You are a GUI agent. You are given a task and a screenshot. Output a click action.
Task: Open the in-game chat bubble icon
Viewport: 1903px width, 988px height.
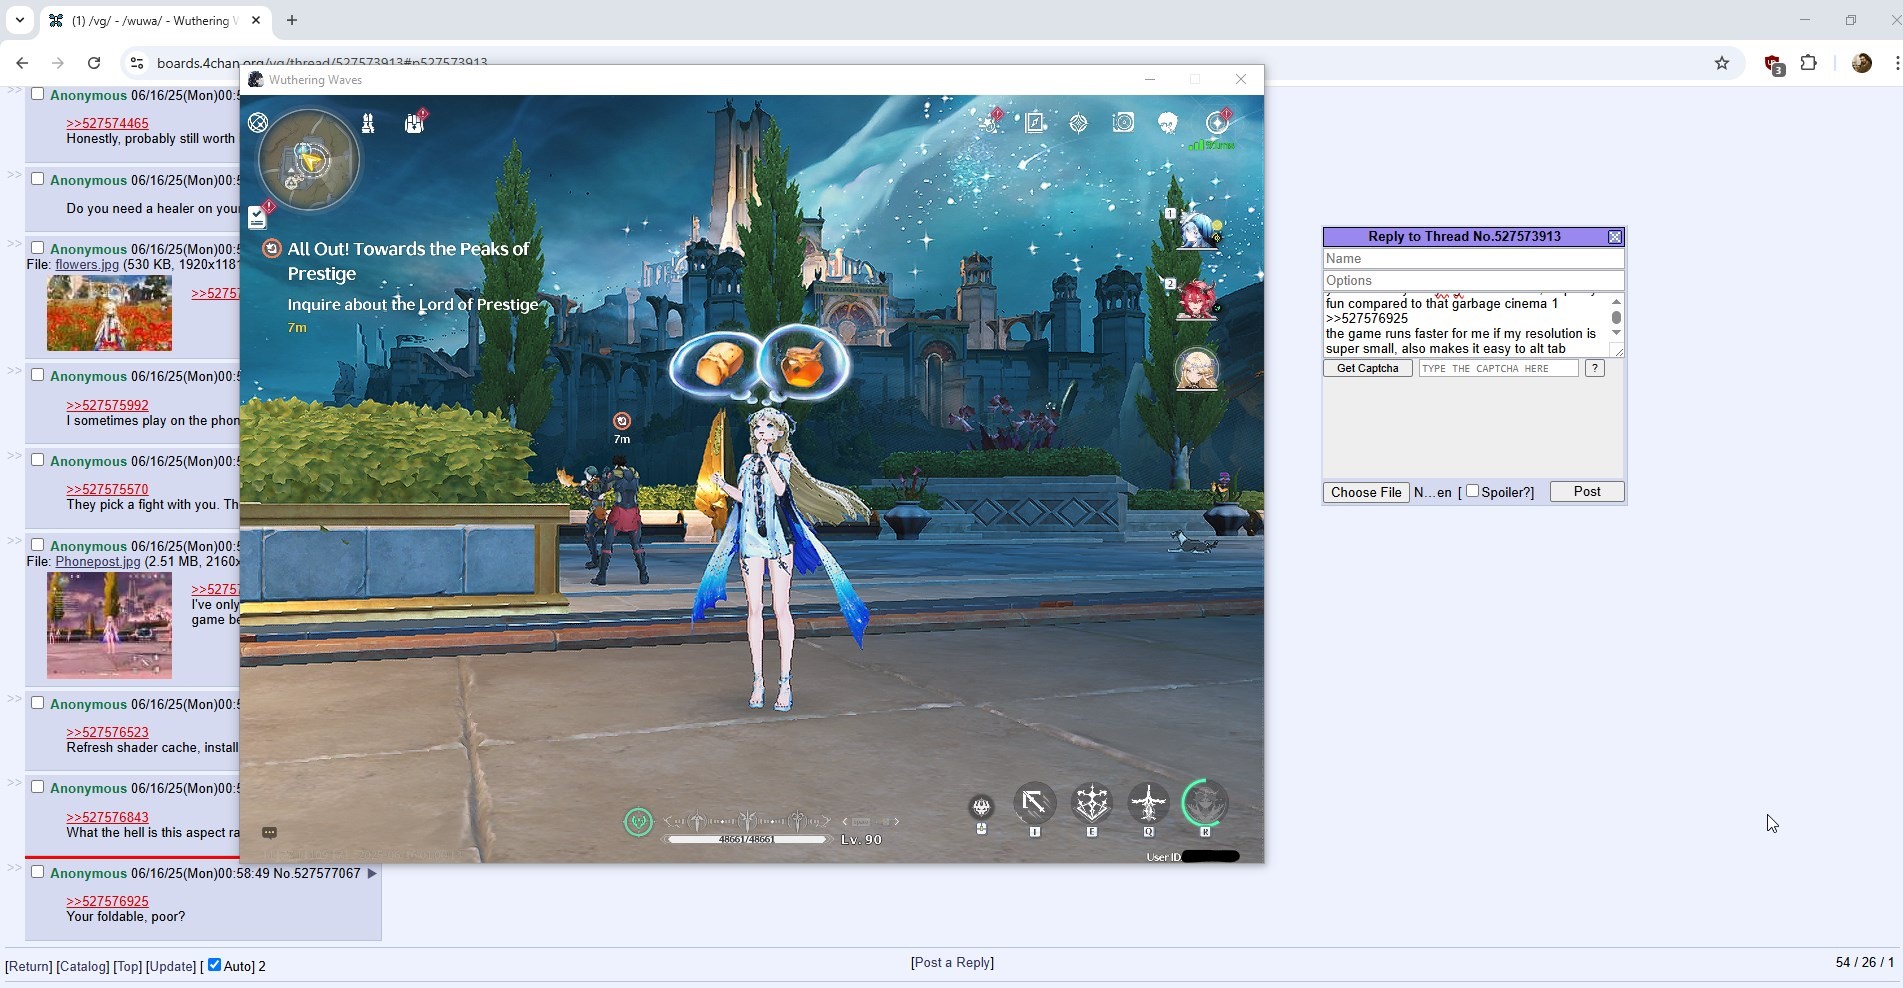click(x=269, y=832)
